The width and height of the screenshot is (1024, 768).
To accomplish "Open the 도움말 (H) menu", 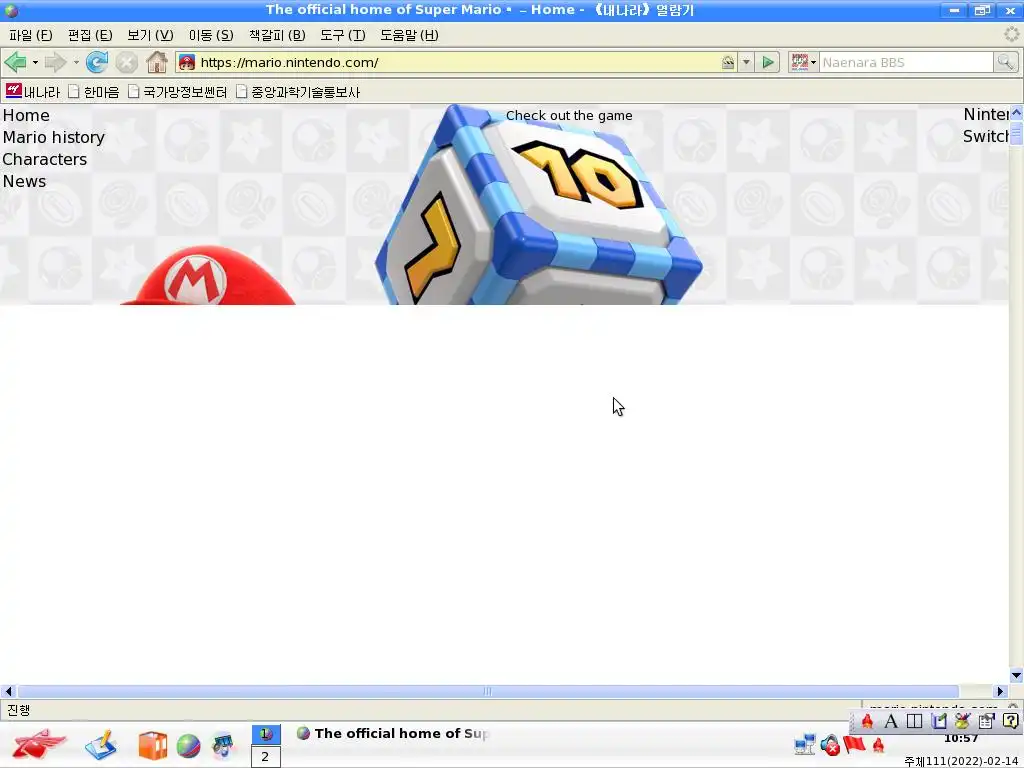I will click(409, 35).
